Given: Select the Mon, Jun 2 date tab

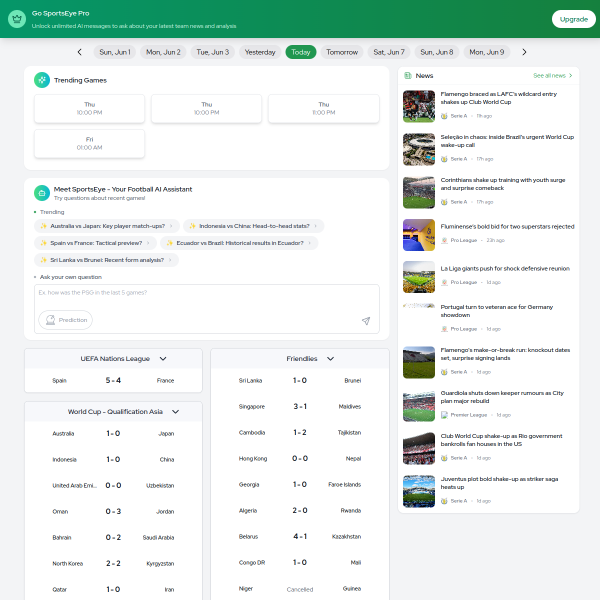Looking at the screenshot, I should tap(163, 52).
